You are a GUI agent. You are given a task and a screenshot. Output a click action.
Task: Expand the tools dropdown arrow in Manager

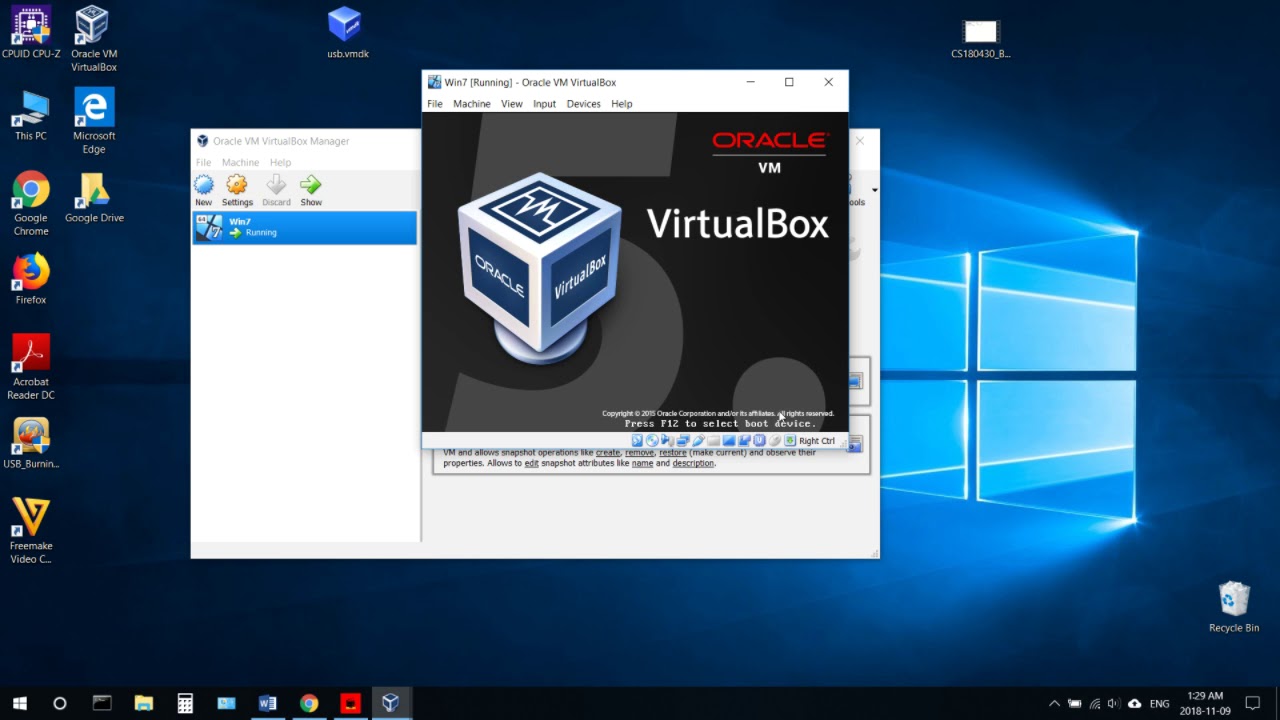click(875, 190)
